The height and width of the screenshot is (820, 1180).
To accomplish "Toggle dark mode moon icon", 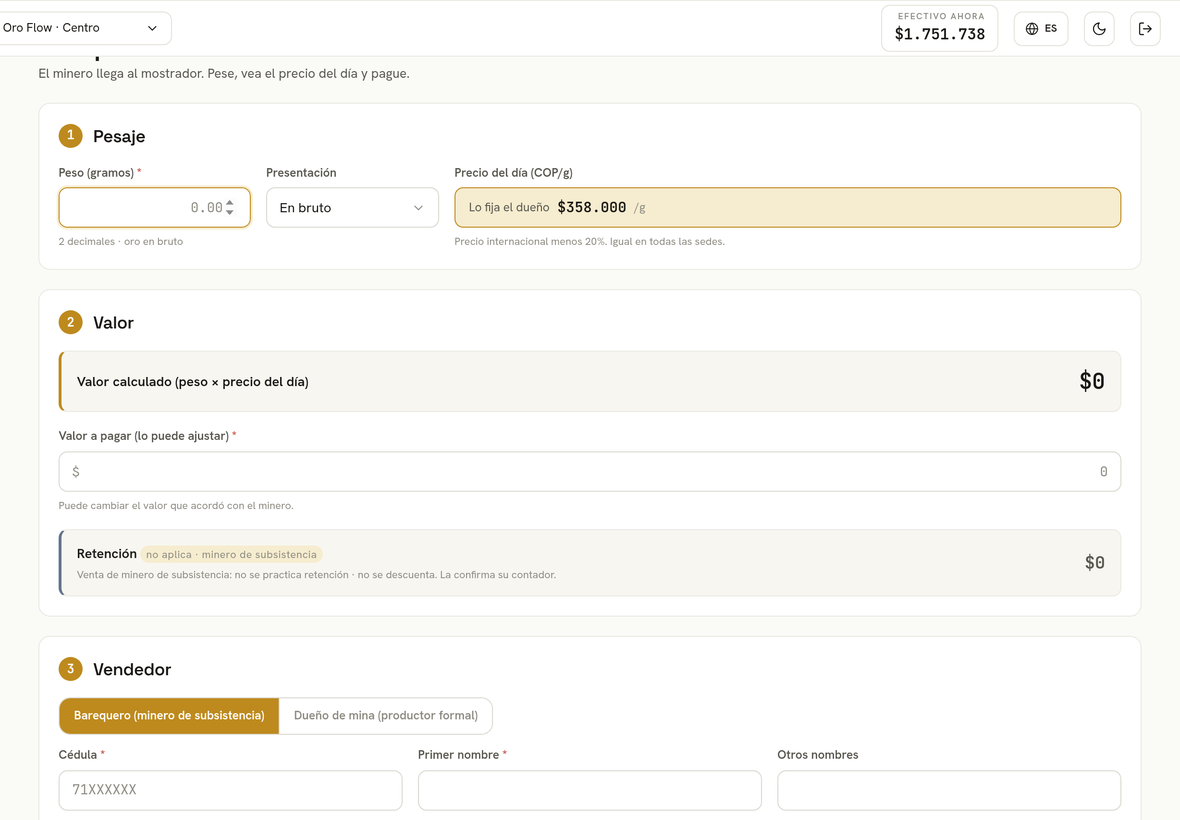I will click(1099, 29).
